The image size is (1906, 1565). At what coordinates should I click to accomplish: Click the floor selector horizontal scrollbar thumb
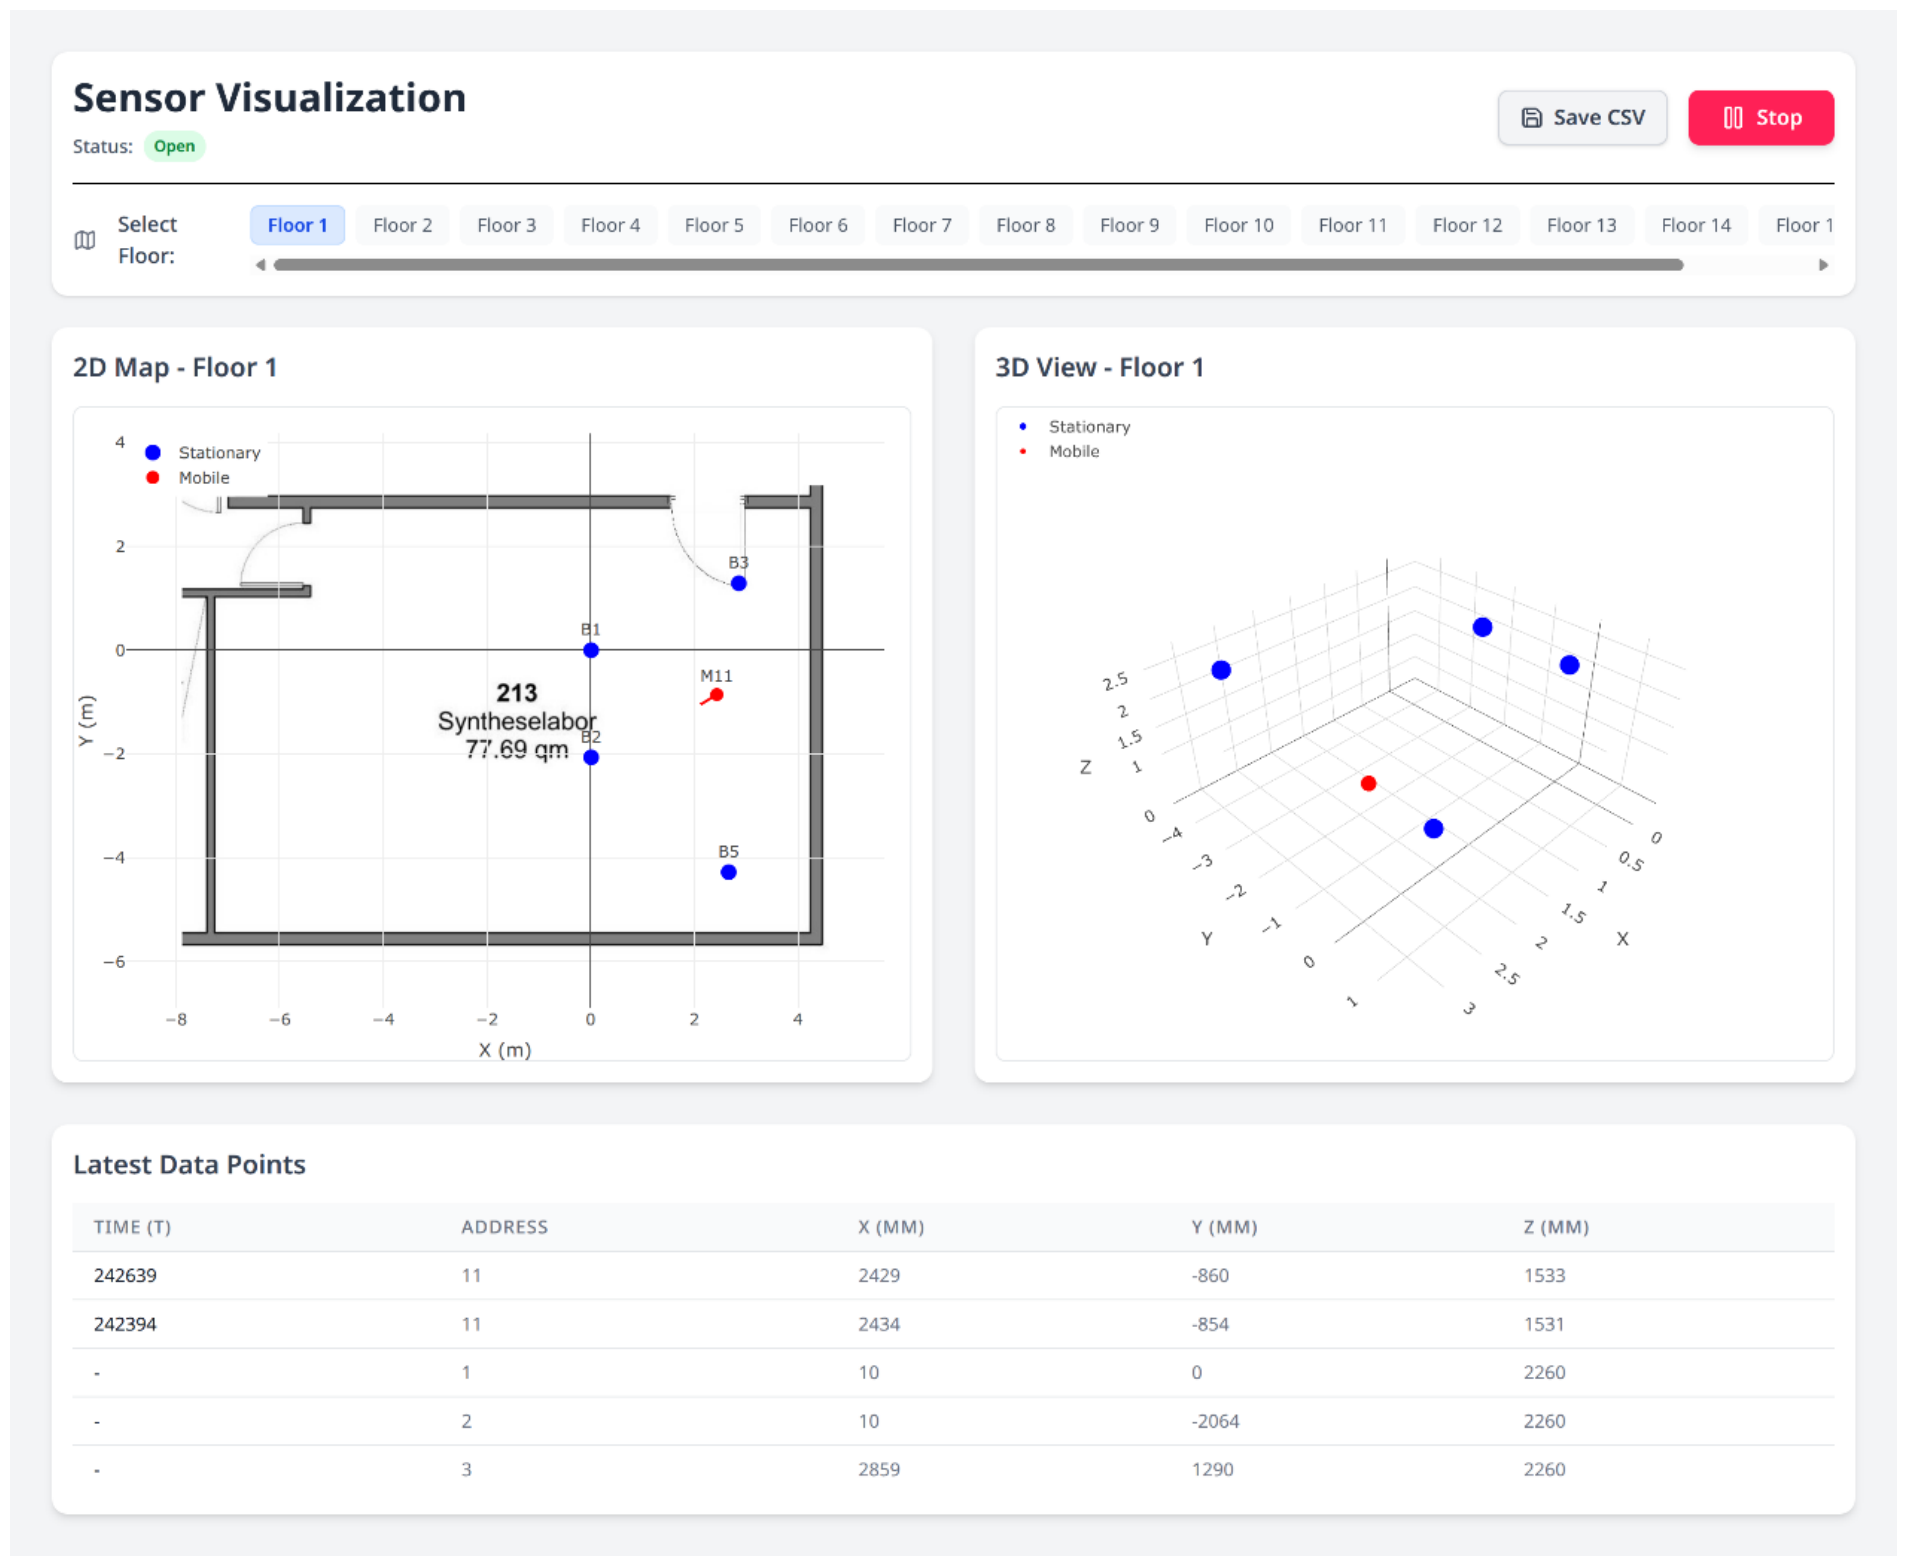977,265
